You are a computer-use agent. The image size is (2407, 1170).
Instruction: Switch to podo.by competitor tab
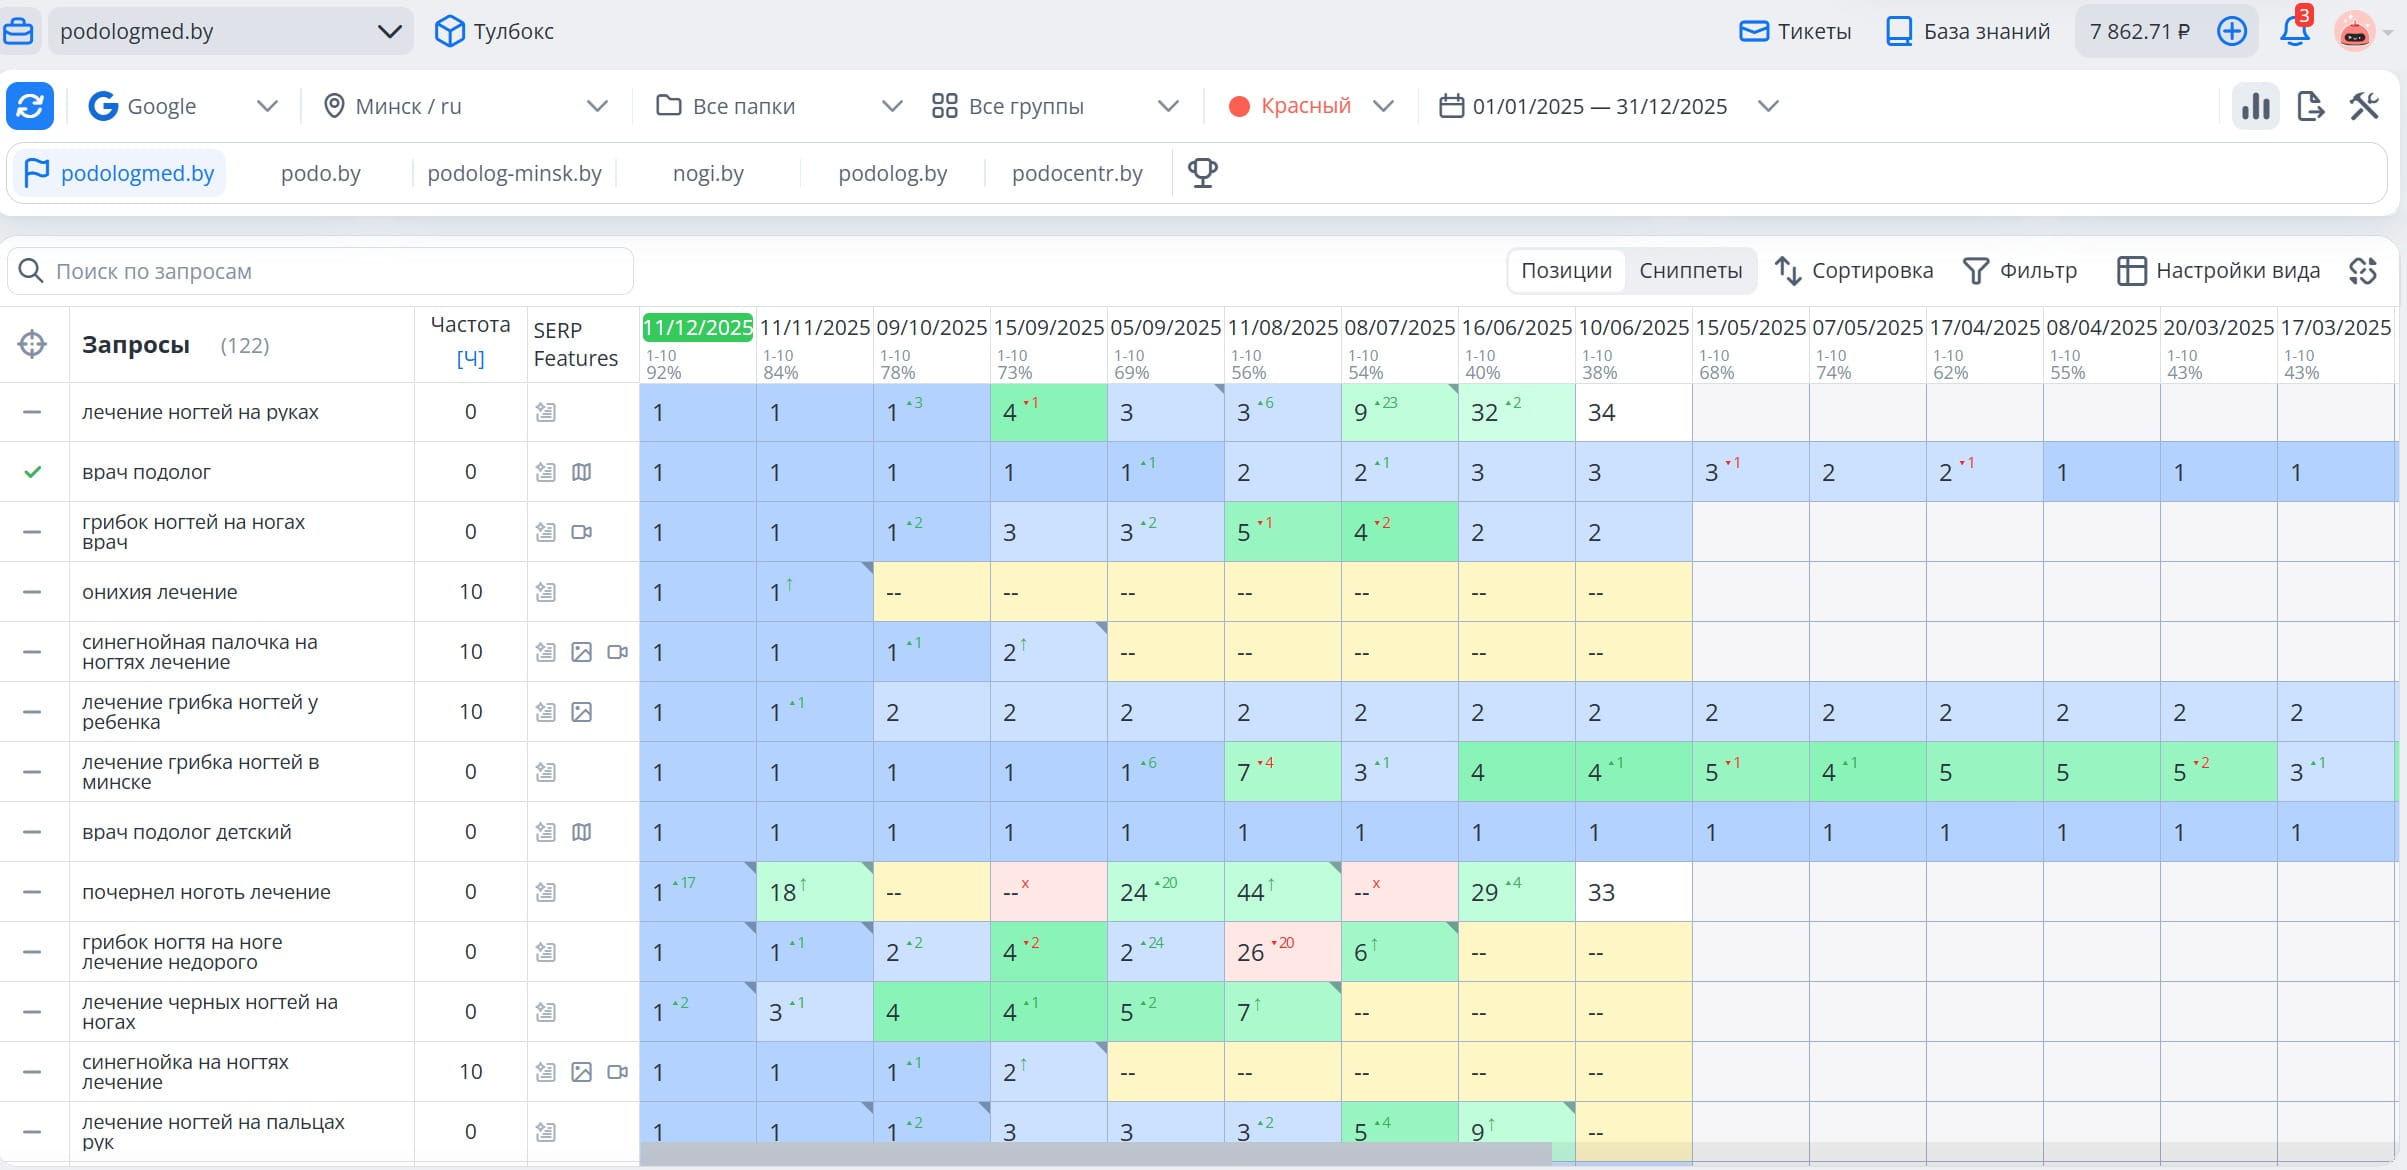click(321, 173)
